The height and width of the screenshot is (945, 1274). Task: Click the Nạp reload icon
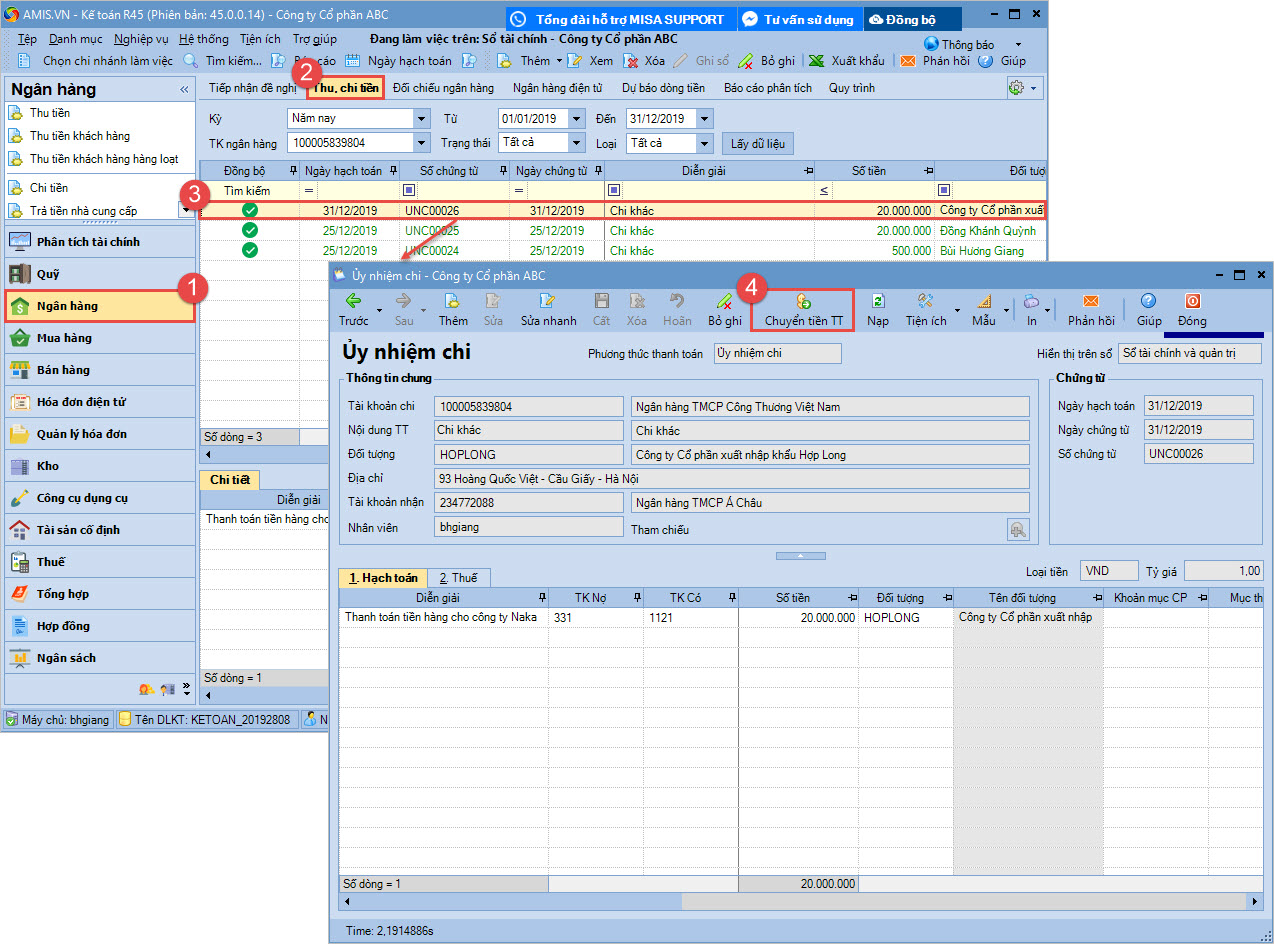click(x=878, y=301)
